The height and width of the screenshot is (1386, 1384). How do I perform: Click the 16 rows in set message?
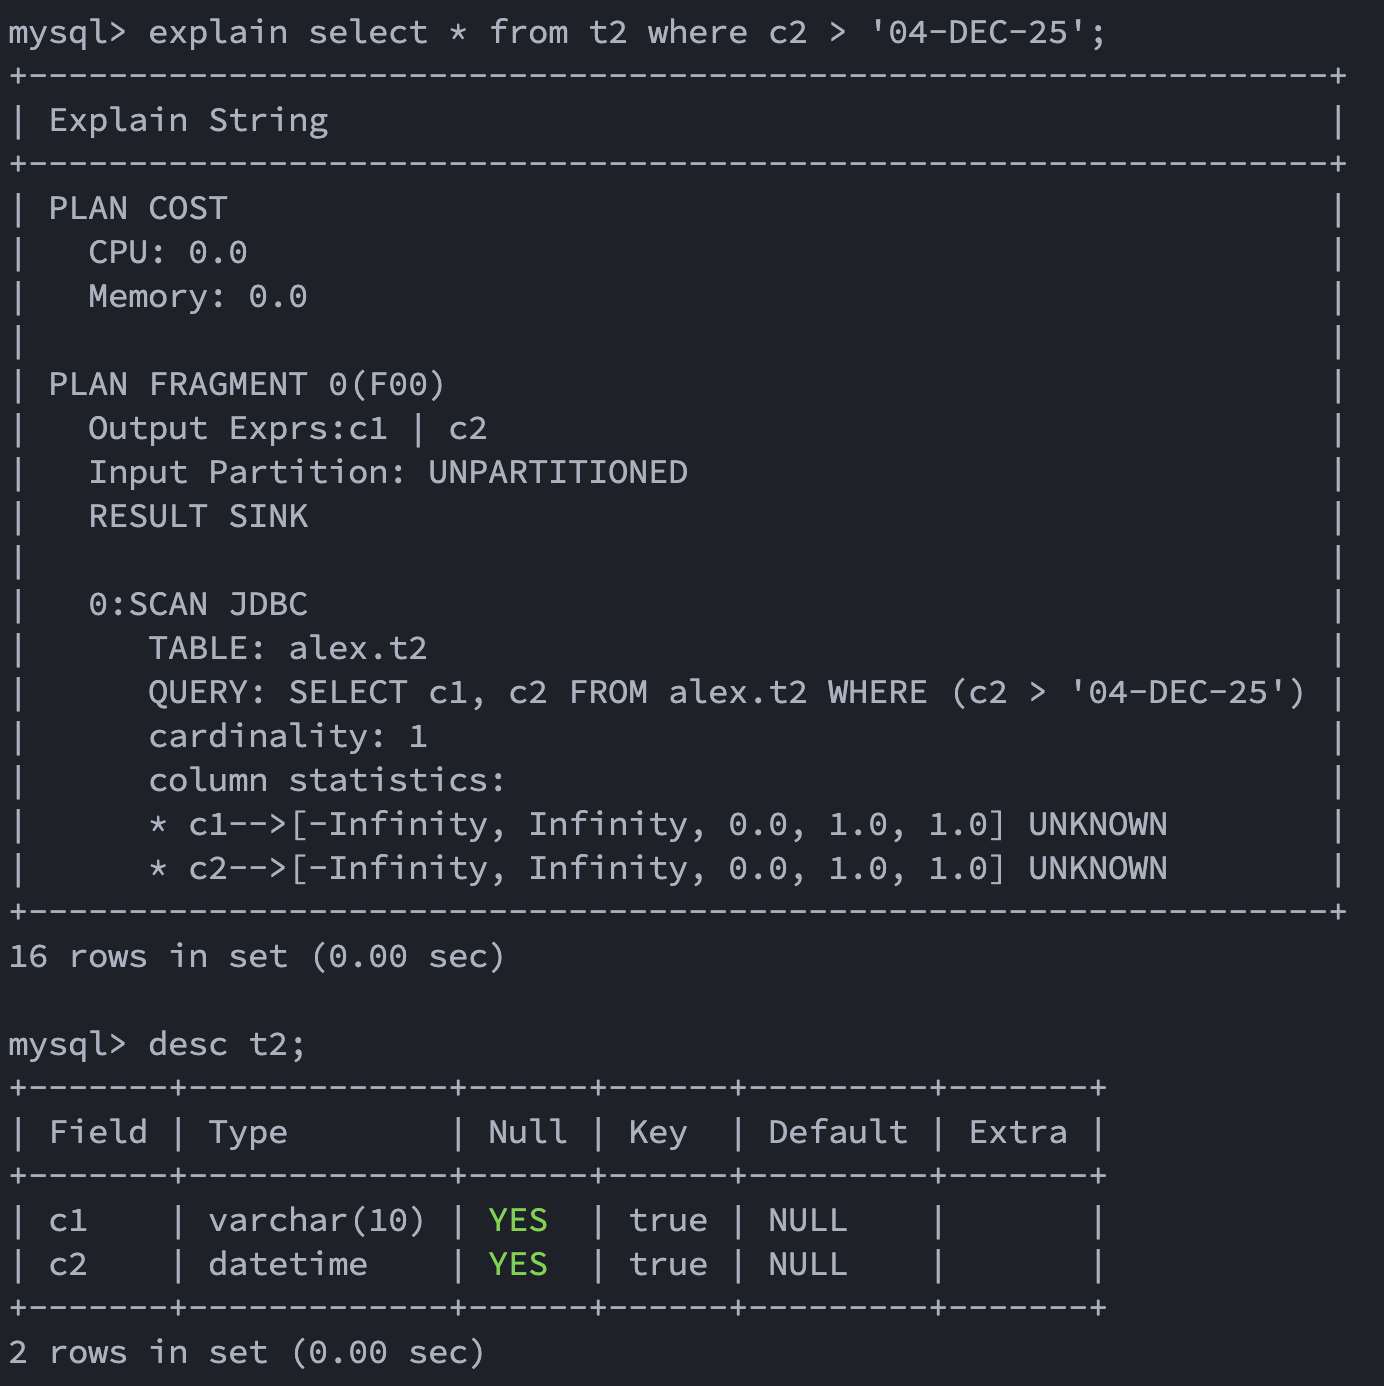pyautogui.click(x=256, y=957)
